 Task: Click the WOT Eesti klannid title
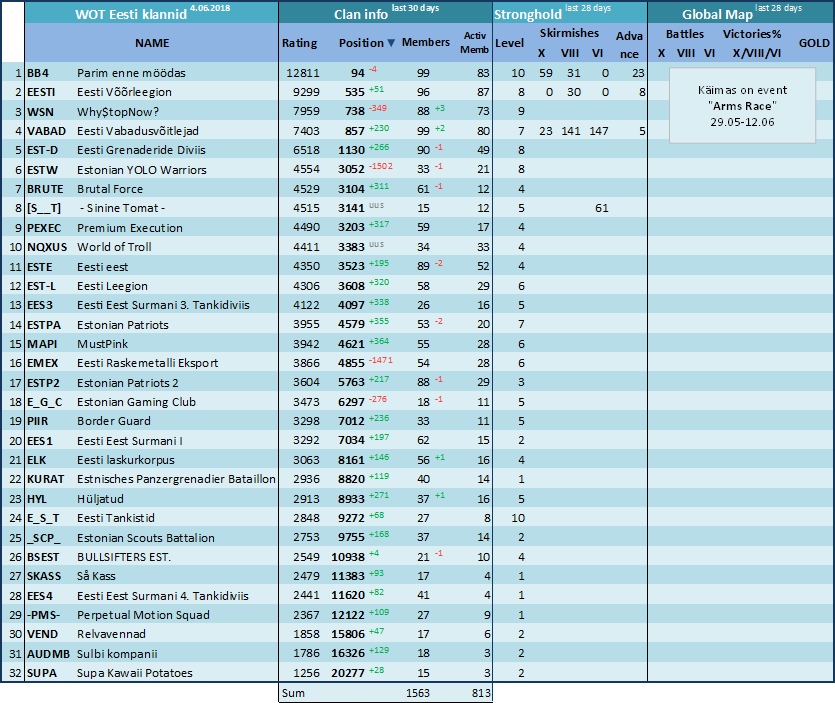click(131, 14)
